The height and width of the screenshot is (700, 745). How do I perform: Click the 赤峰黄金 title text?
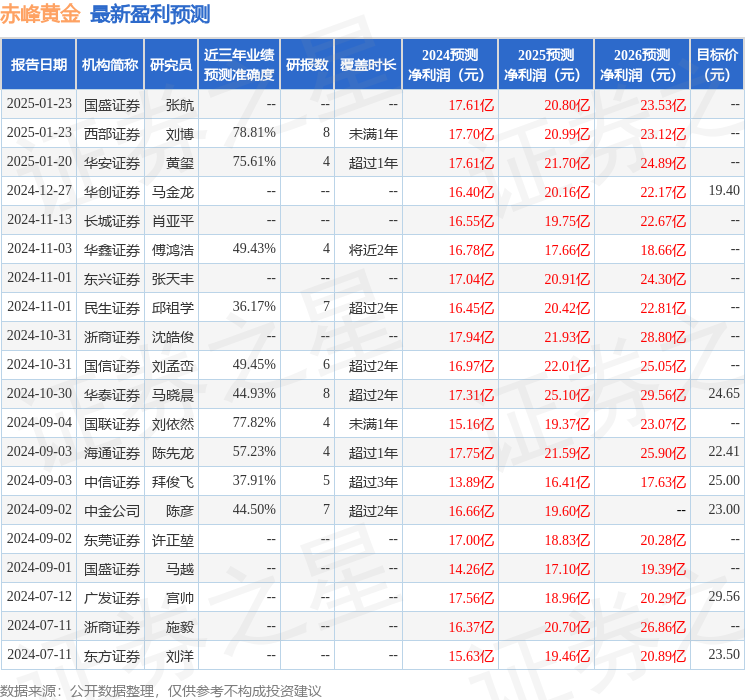click(40, 14)
